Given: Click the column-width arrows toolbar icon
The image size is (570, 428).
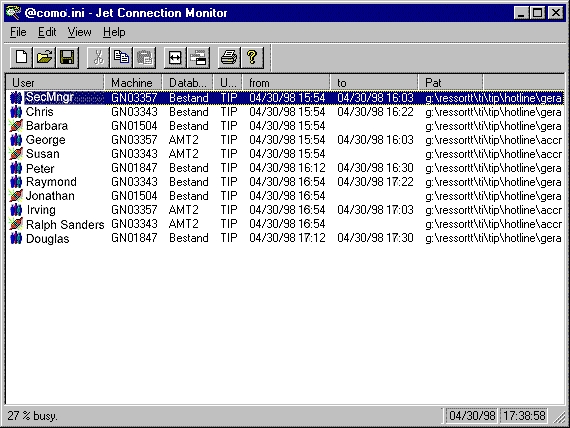Looking at the screenshot, I should (175, 57).
